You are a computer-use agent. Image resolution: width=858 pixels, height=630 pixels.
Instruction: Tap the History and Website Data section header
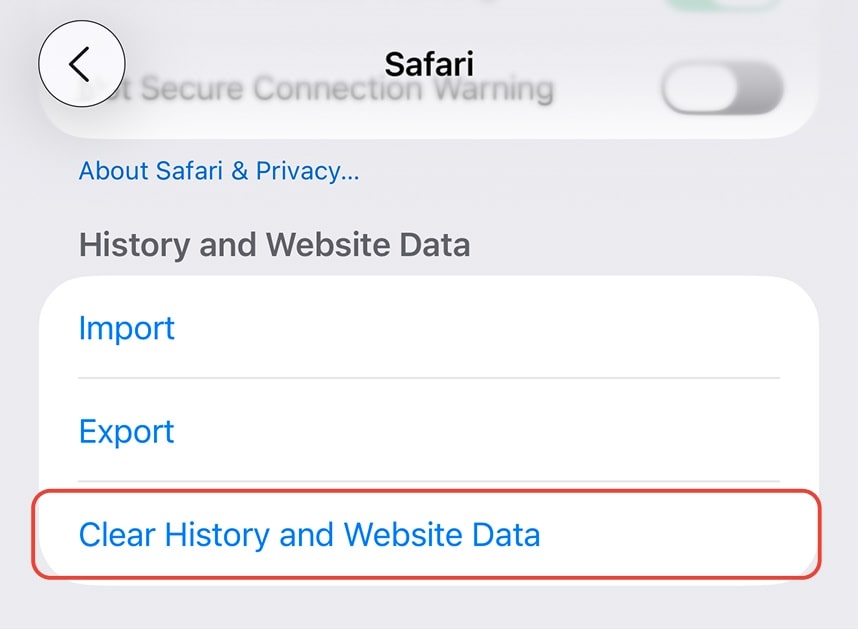[x=273, y=245]
